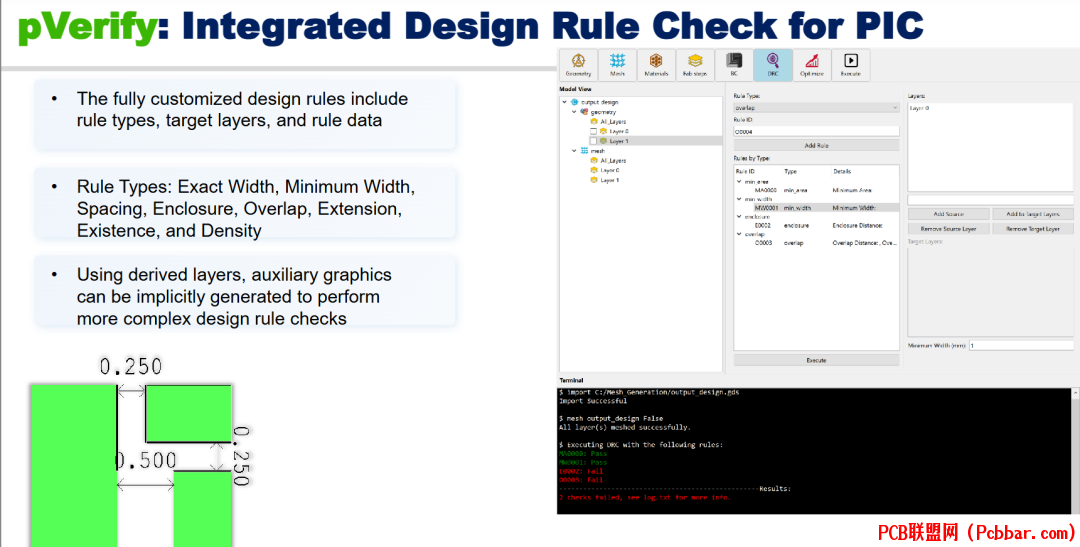The image size is (1080, 547).
Task: Open the Mesh toolbar tab
Action: (x=617, y=65)
